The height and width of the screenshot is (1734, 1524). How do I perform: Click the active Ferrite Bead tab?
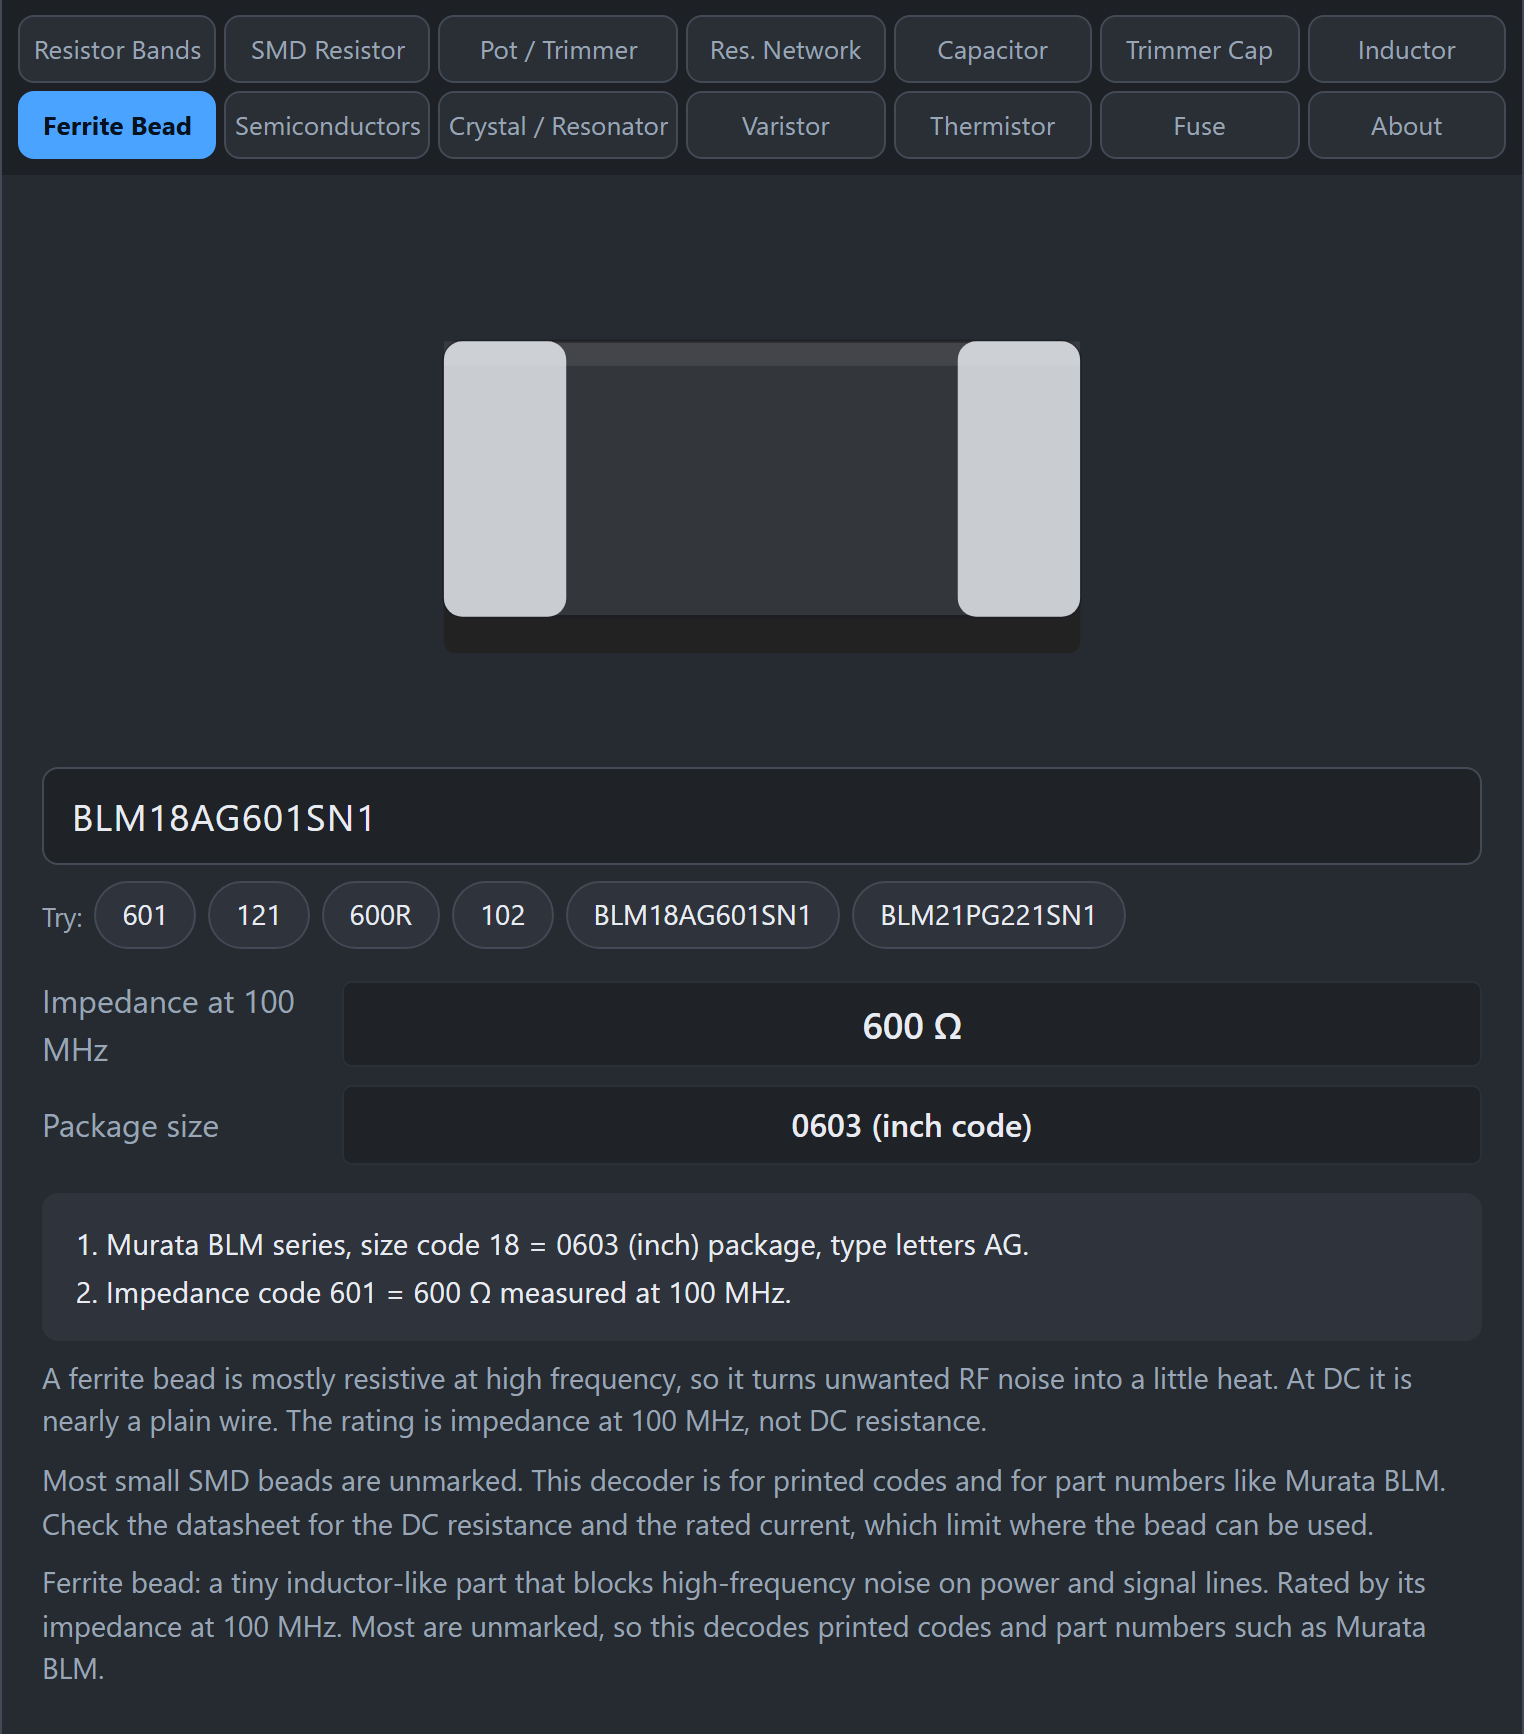[x=117, y=125]
